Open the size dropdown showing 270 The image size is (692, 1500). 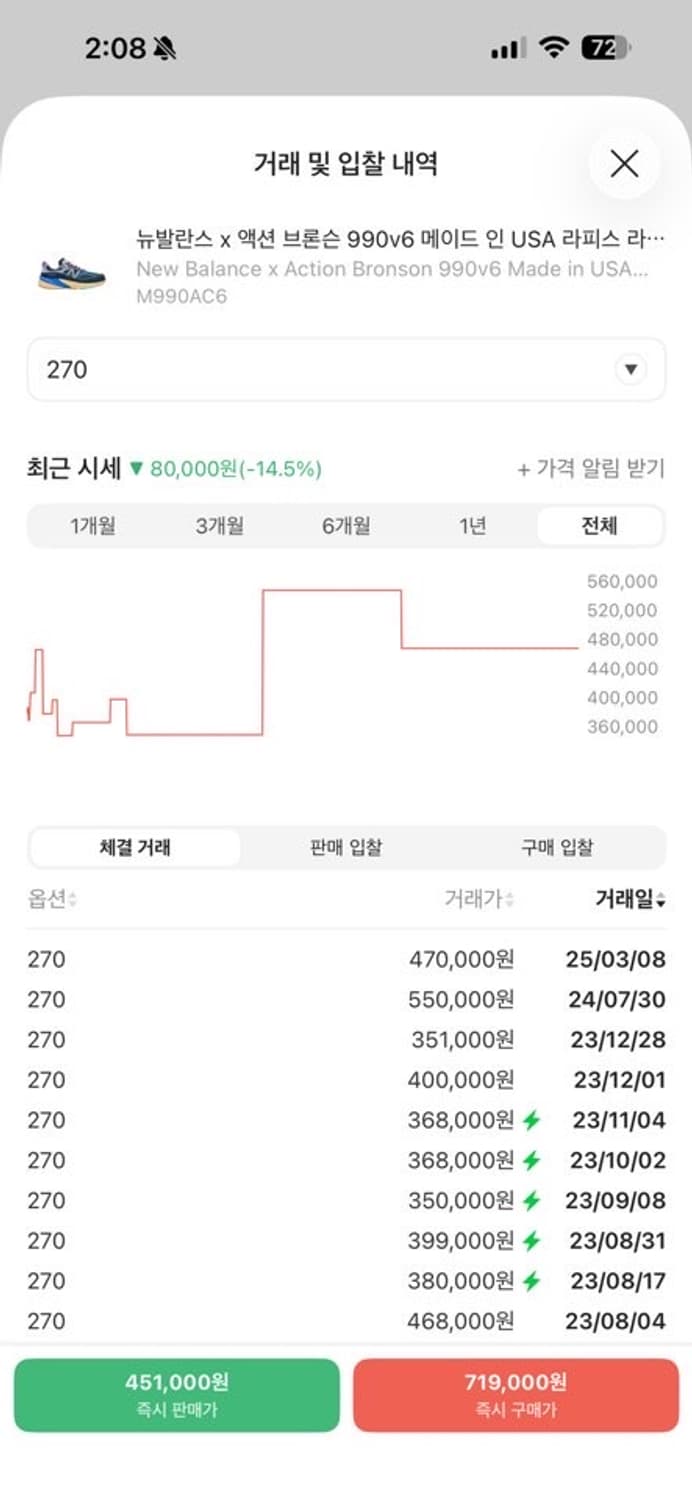tap(346, 369)
